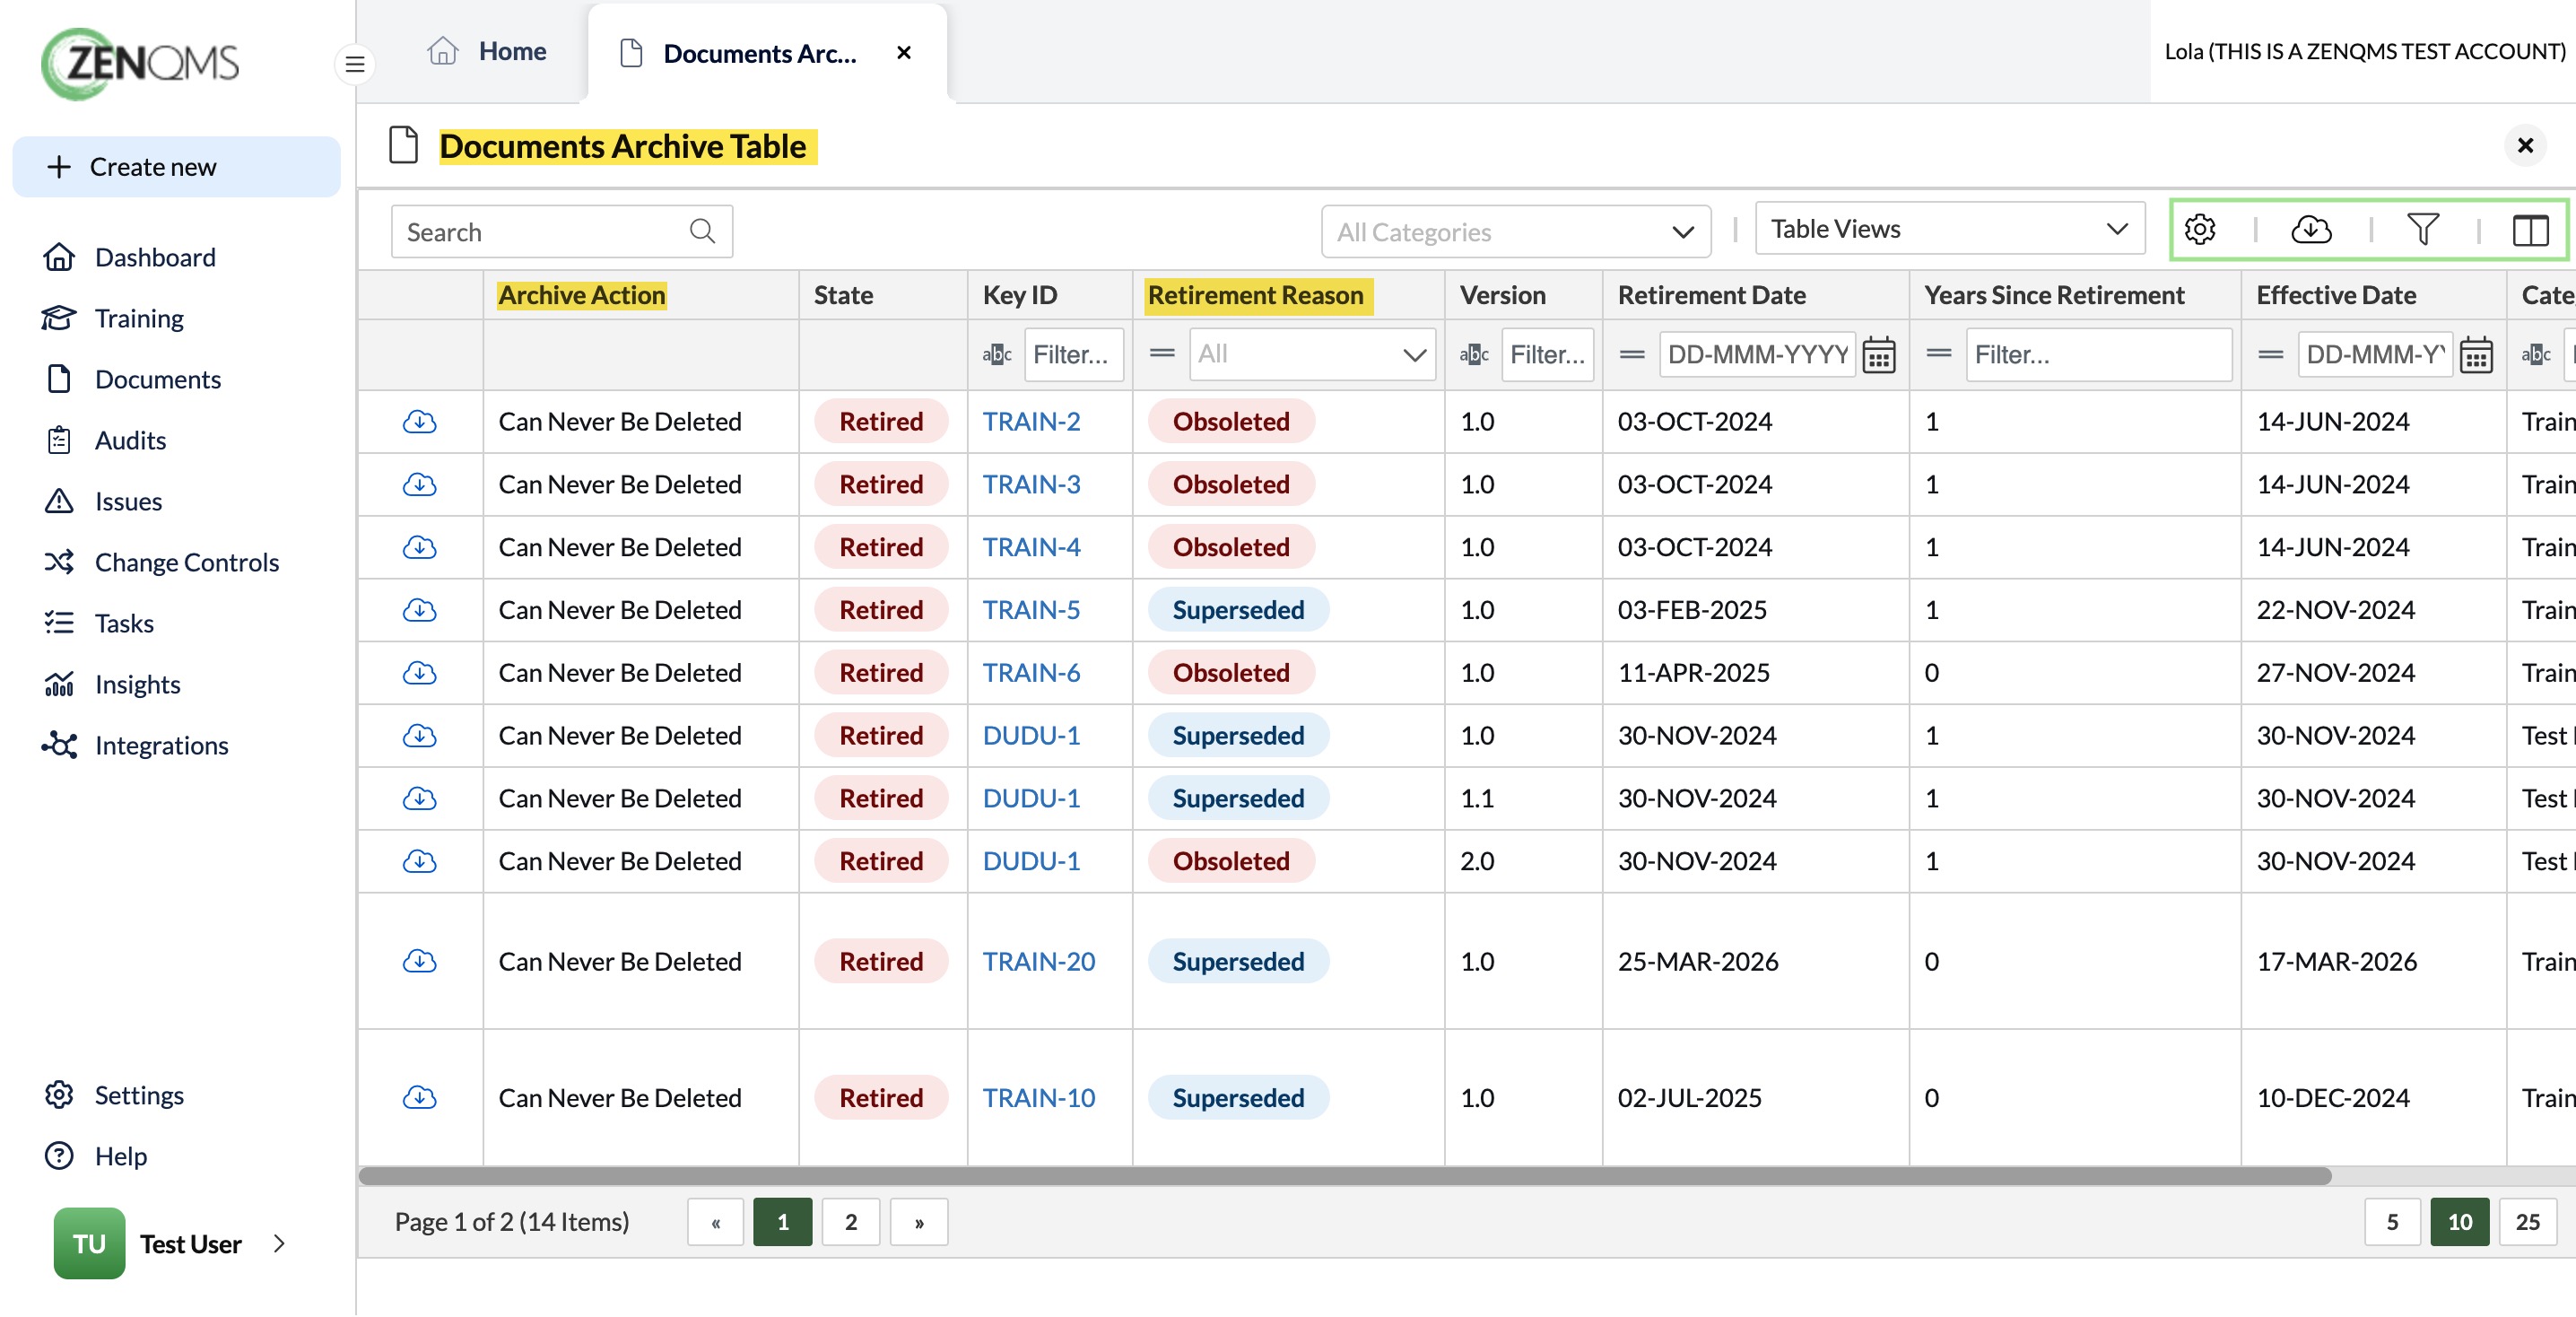Go to page 2 of results
This screenshot has height=1317, width=2576.
[x=850, y=1221]
